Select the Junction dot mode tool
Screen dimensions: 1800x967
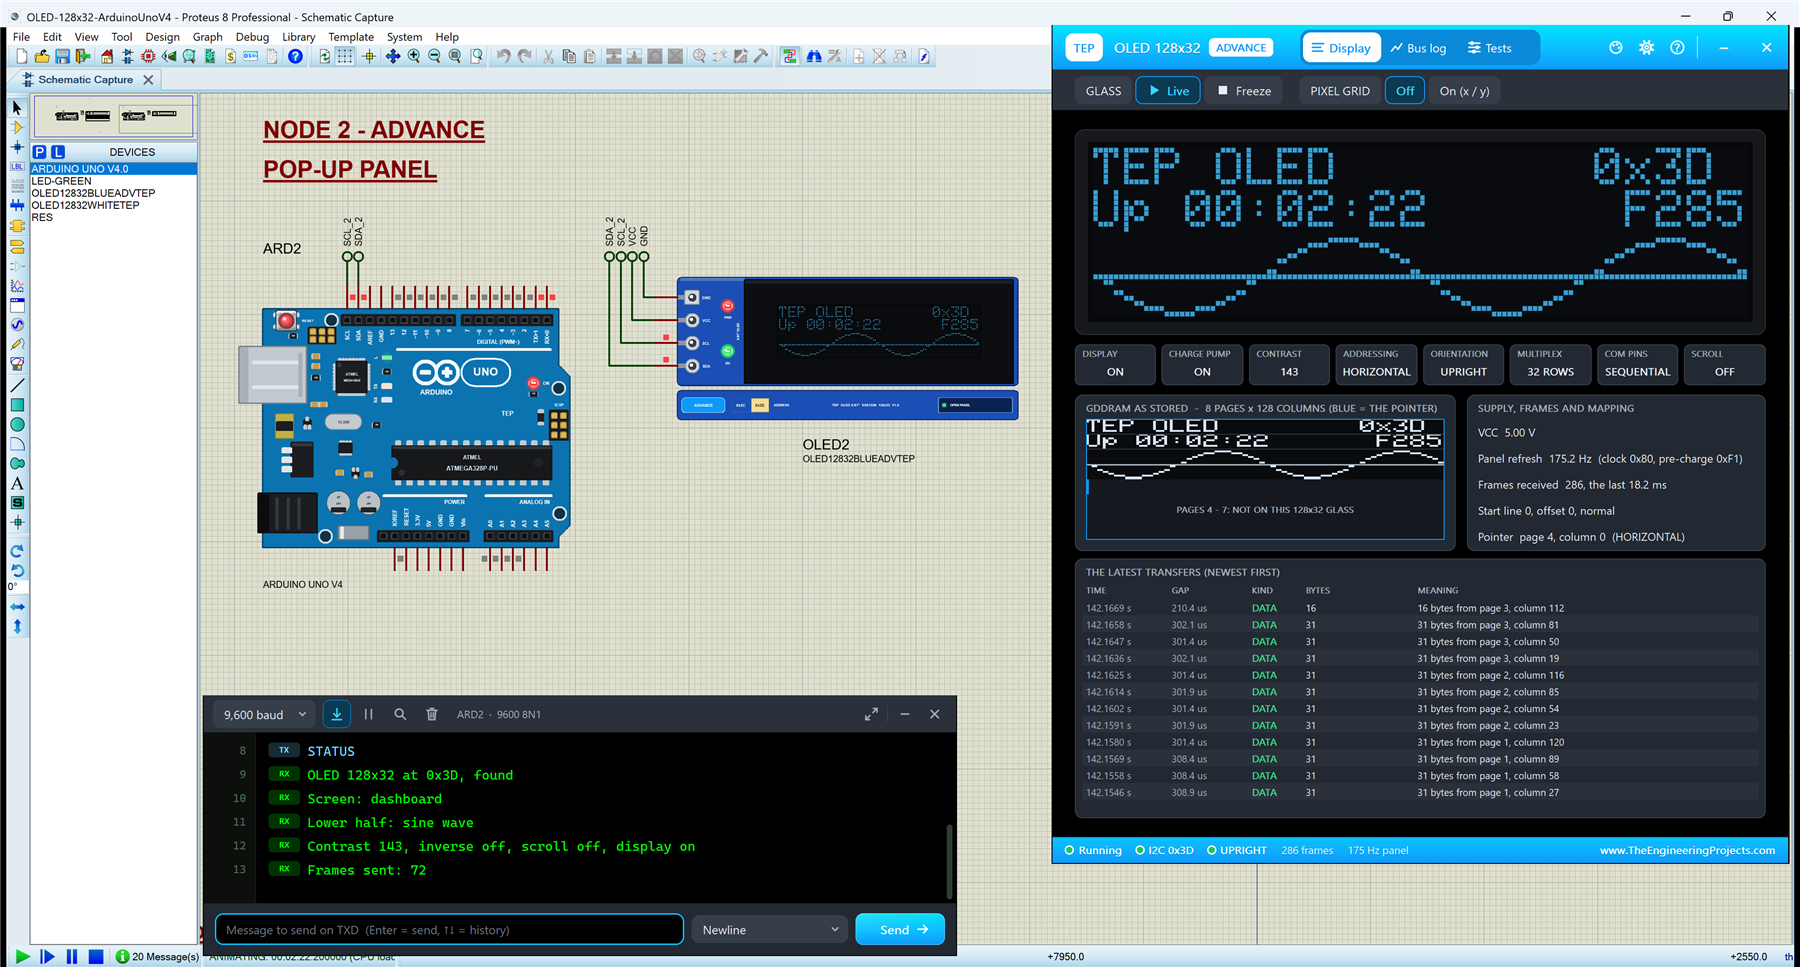click(x=17, y=147)
